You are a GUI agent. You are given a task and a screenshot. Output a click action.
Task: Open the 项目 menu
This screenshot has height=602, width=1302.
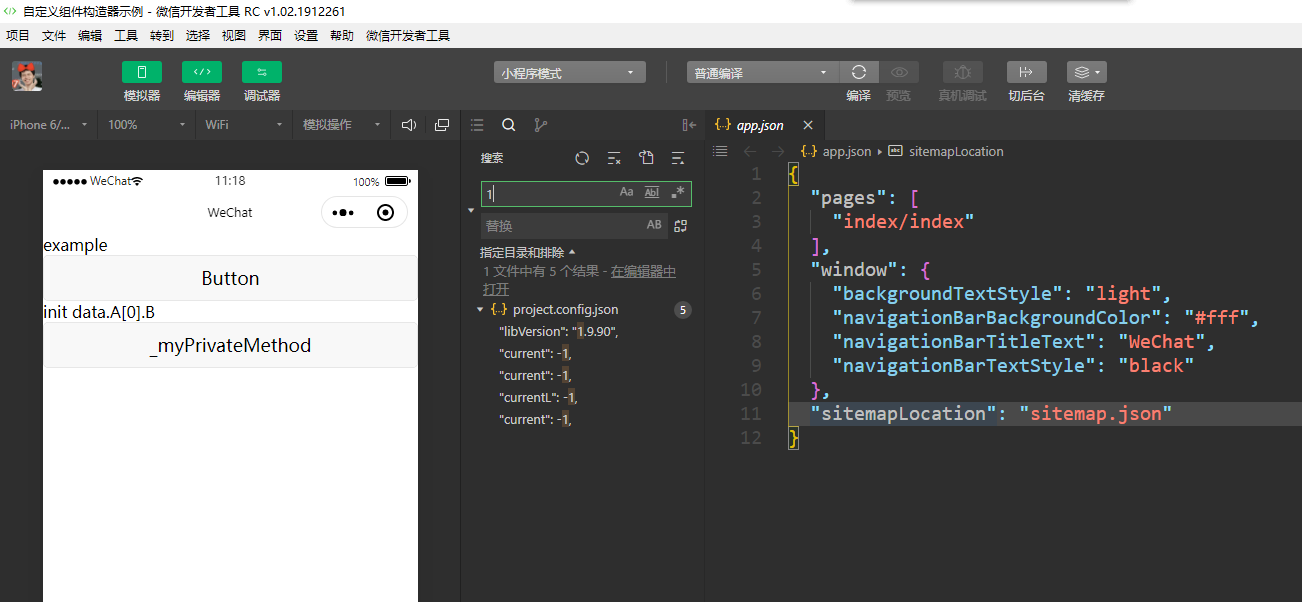click(18, 35)
